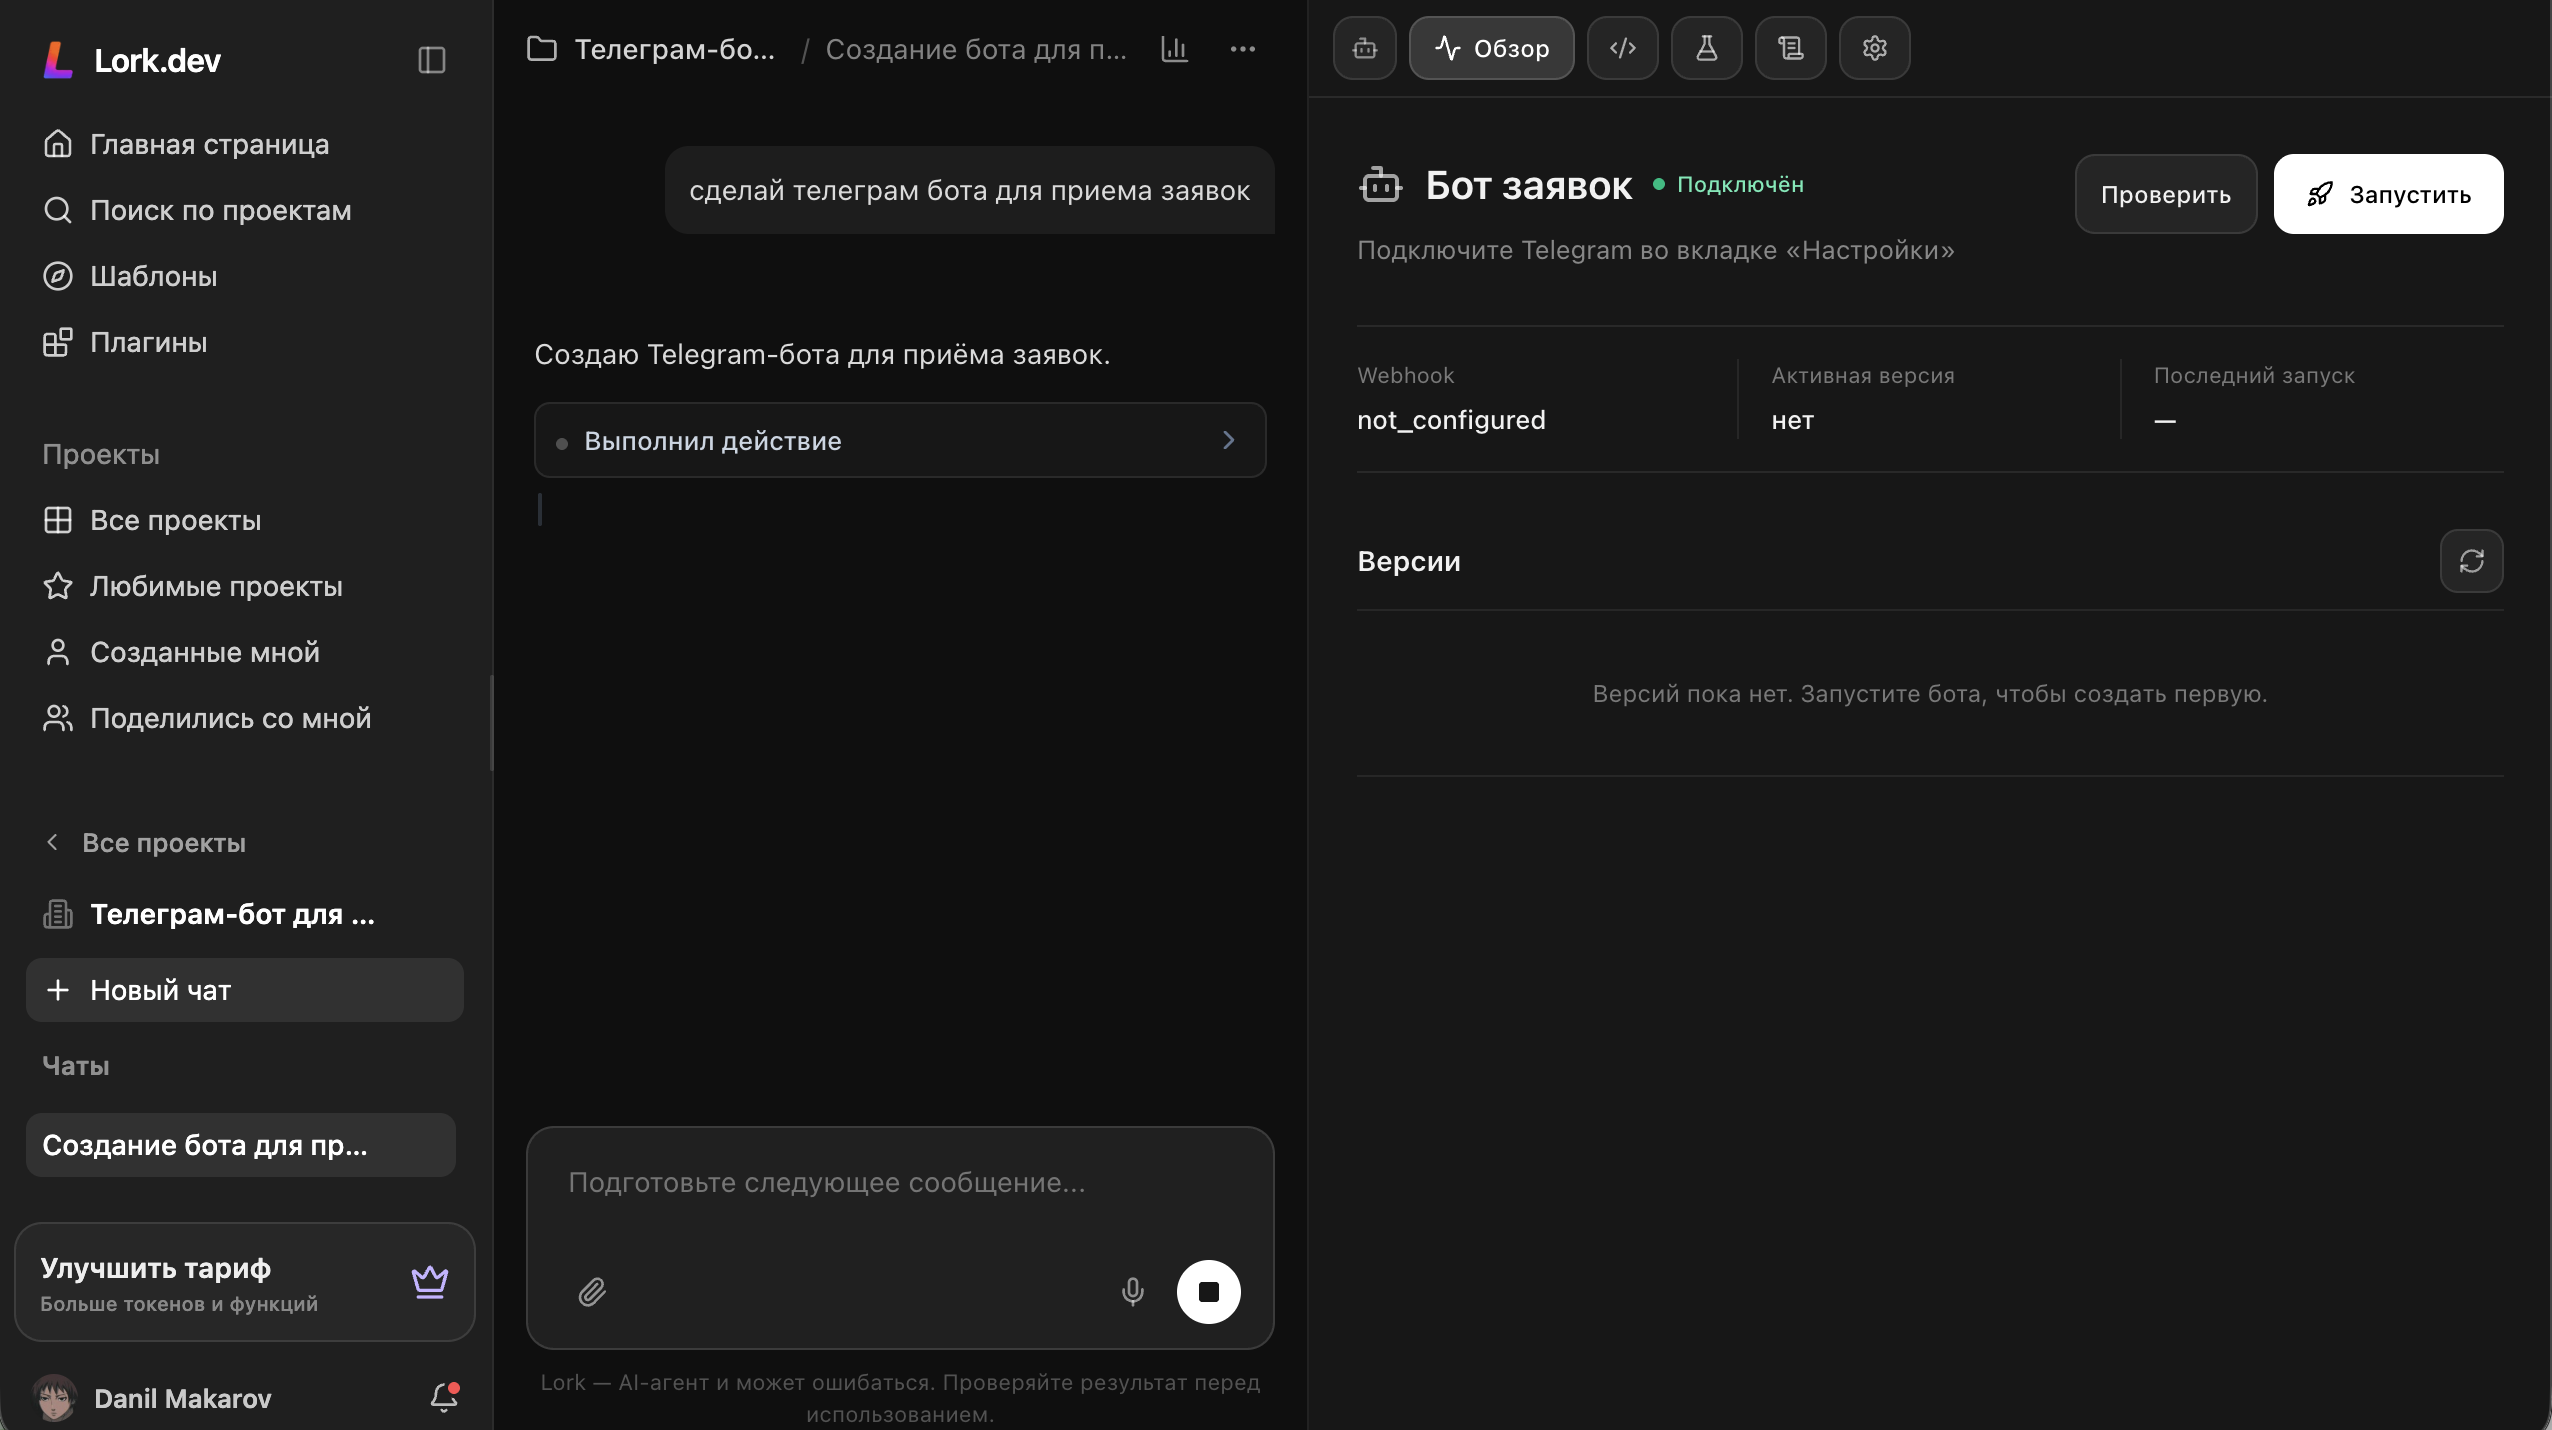Attach a file with paperclip icon
This screenshot has width=2552, height=1430.
[x=592, y=1292]
